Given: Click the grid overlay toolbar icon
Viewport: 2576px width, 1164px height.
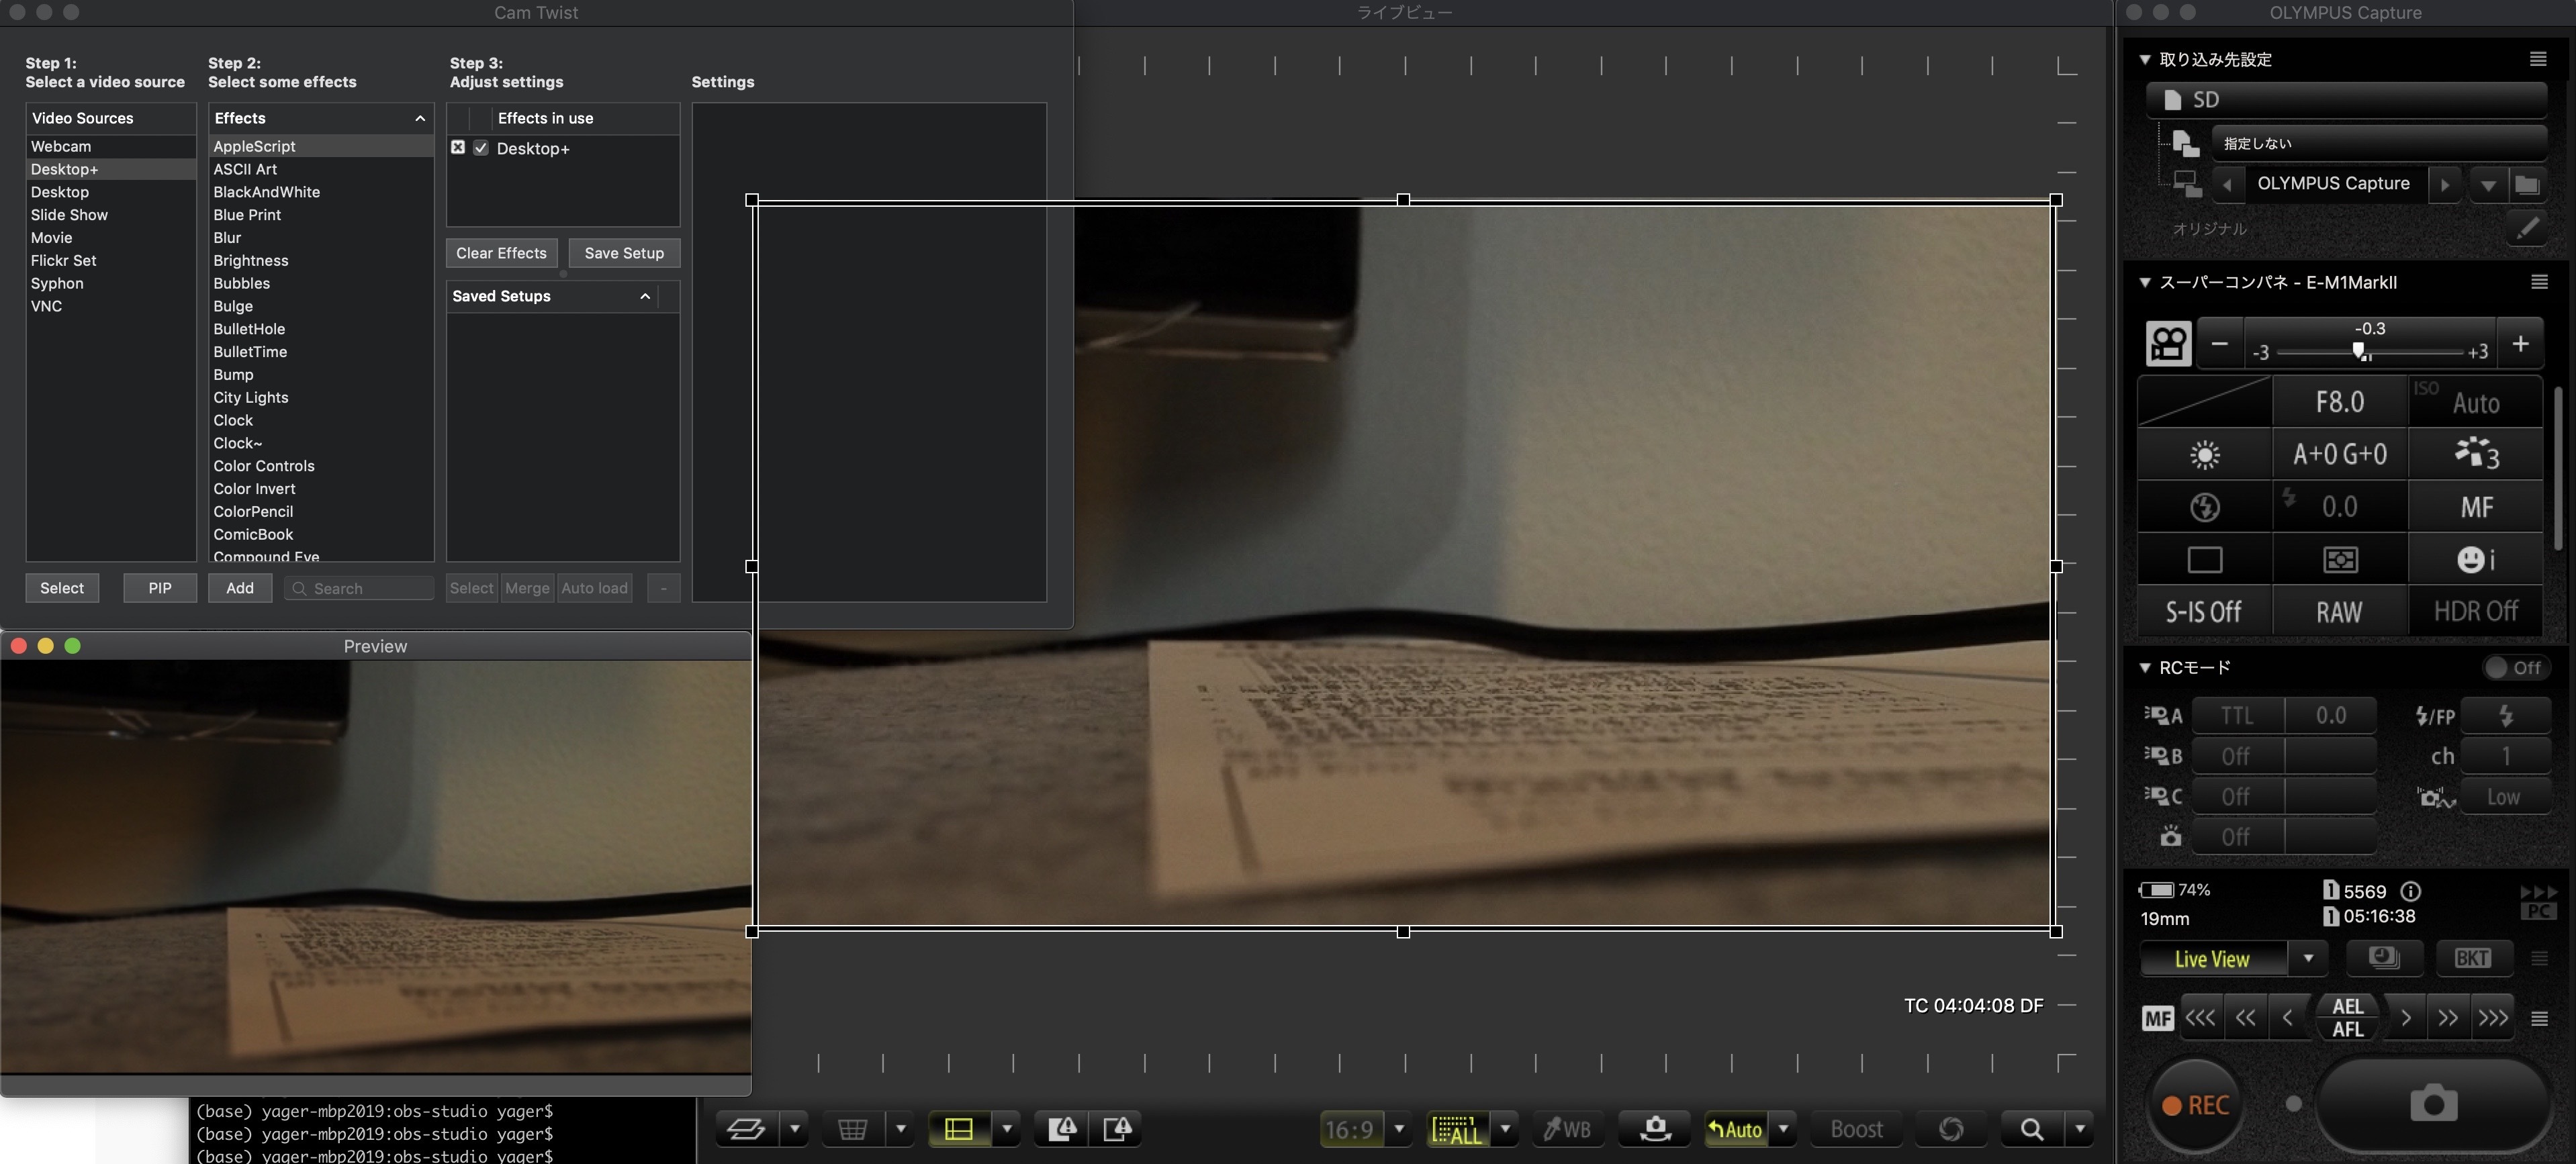Looking at the screenshot, I should [x=852, y=1129].
